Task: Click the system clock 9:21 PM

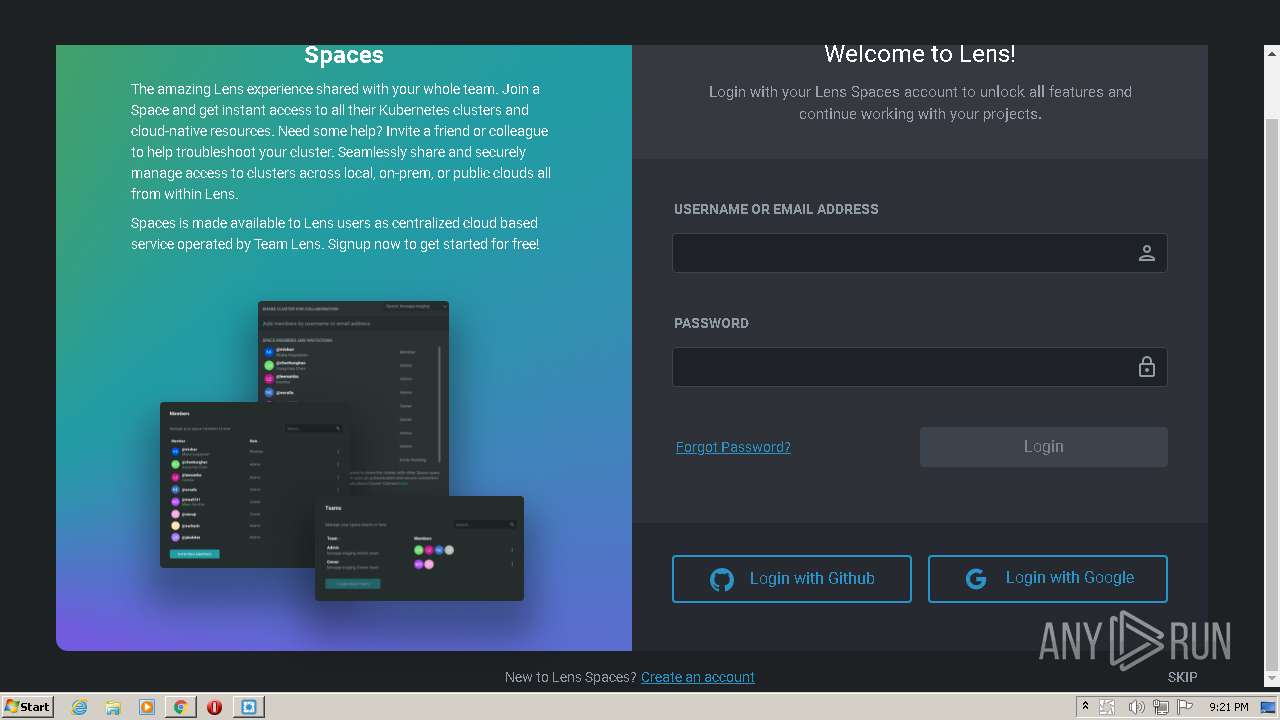Action: (1228, 707)
